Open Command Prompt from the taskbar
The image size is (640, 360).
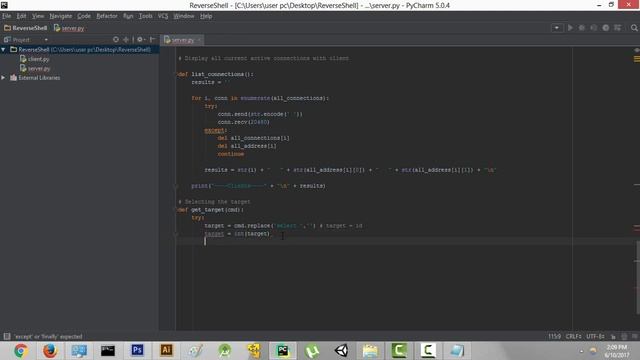[108, 351]
